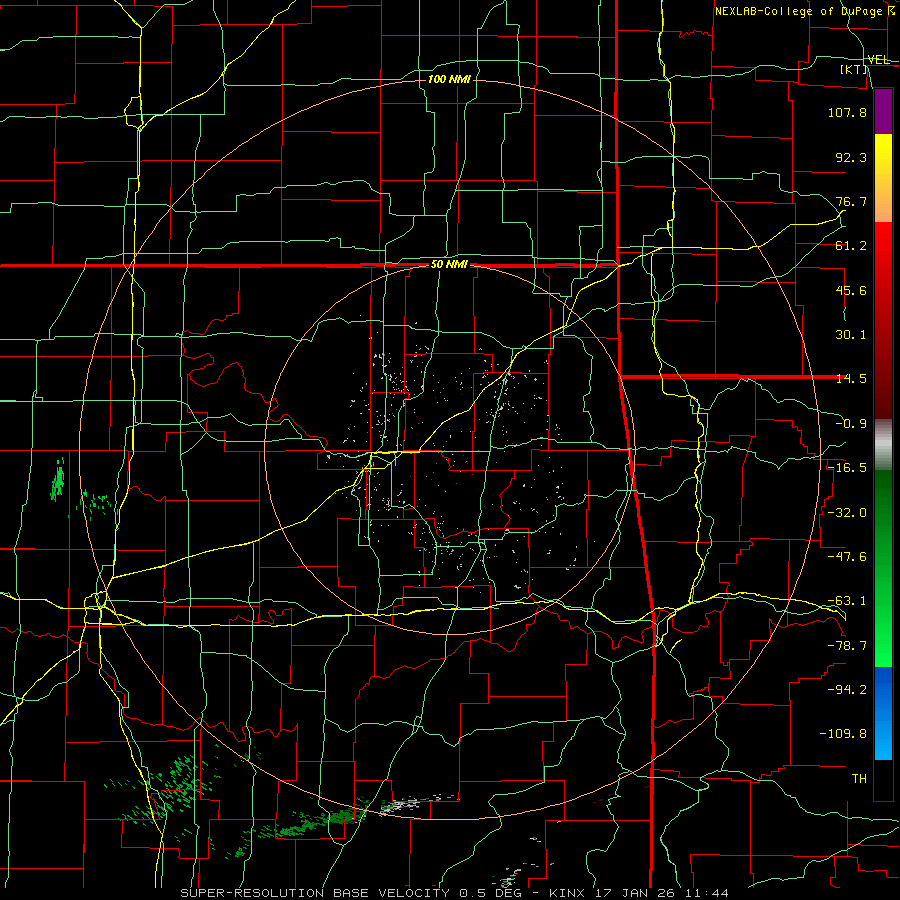This screenshot has height=900, width=900.
Task: Select the -63.1 scale value
Action: click(847, 601)
